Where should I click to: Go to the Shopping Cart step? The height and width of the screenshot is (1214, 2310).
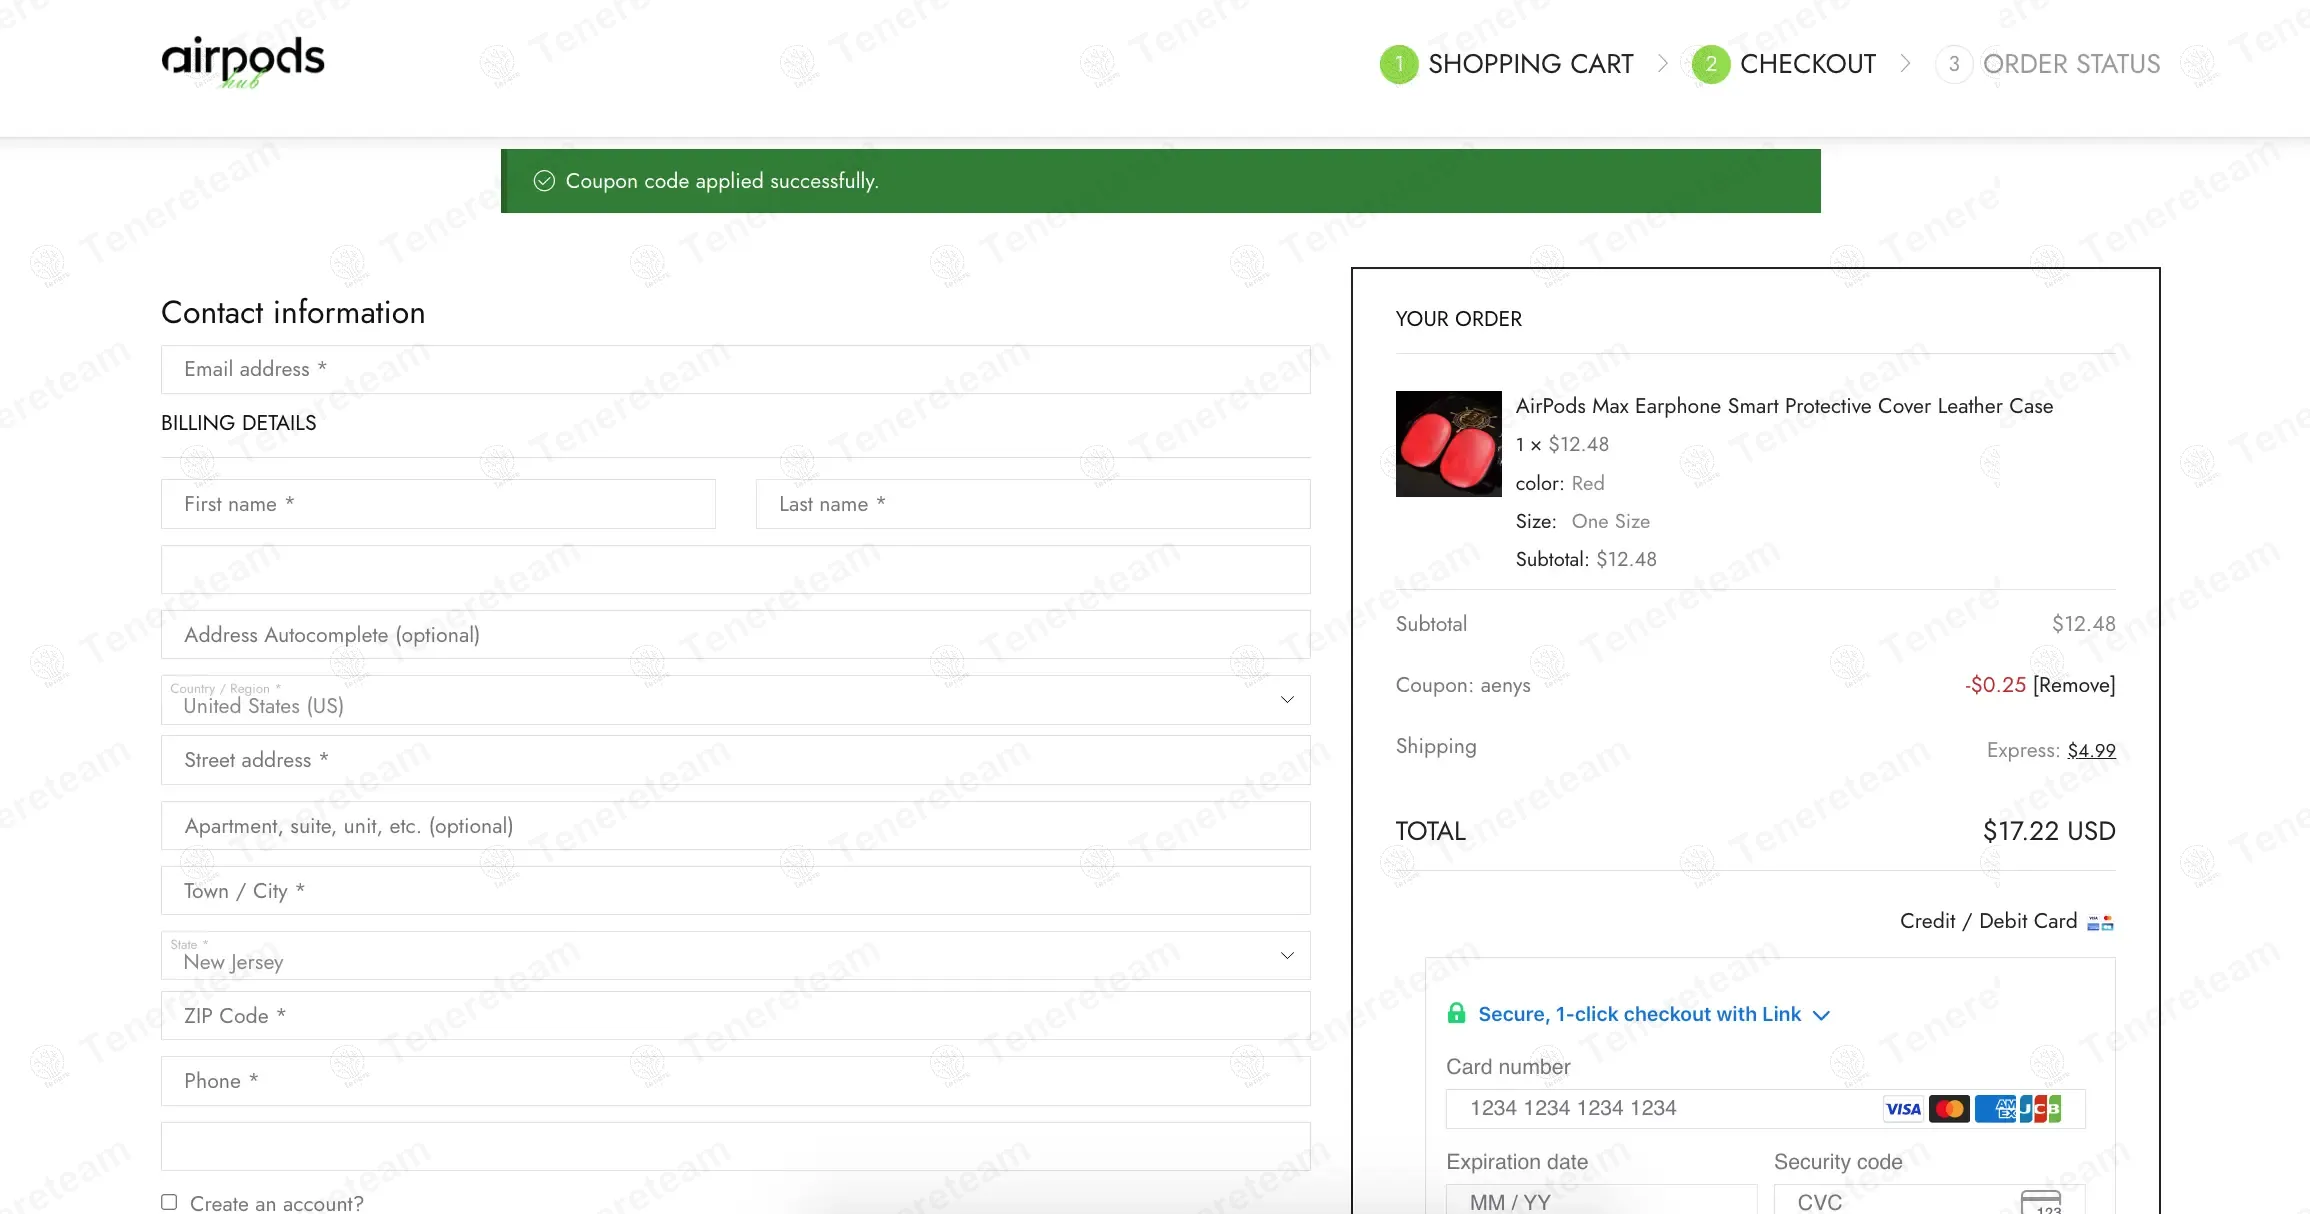[x=1530, y=64]
